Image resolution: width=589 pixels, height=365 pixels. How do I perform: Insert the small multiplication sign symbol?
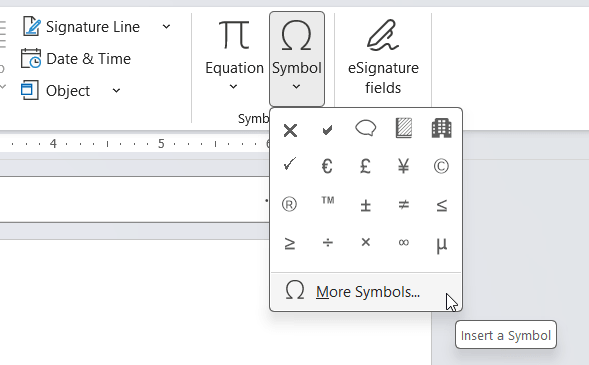(x=365, y=242)
